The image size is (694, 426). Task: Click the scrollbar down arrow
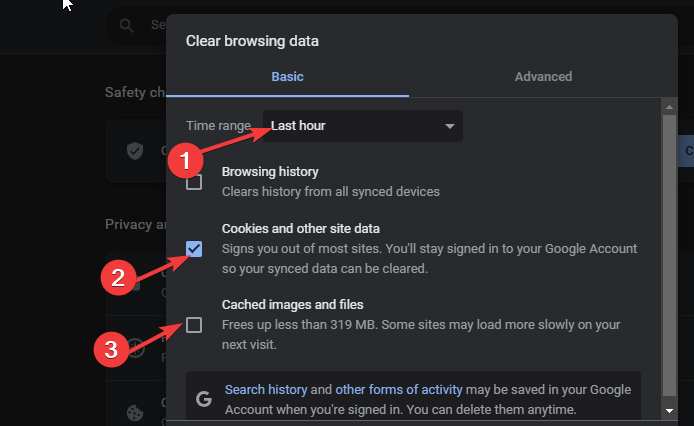click(669, 411)
